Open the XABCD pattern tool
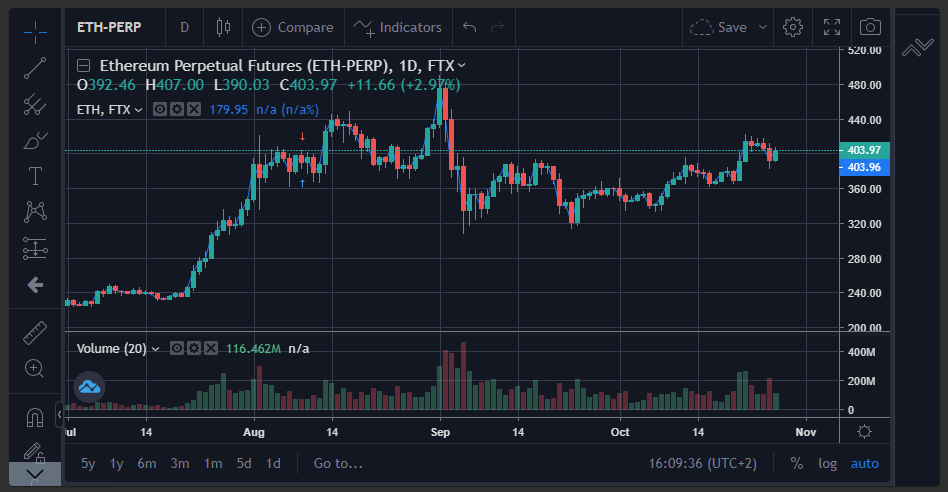 (x=35, y=212)
